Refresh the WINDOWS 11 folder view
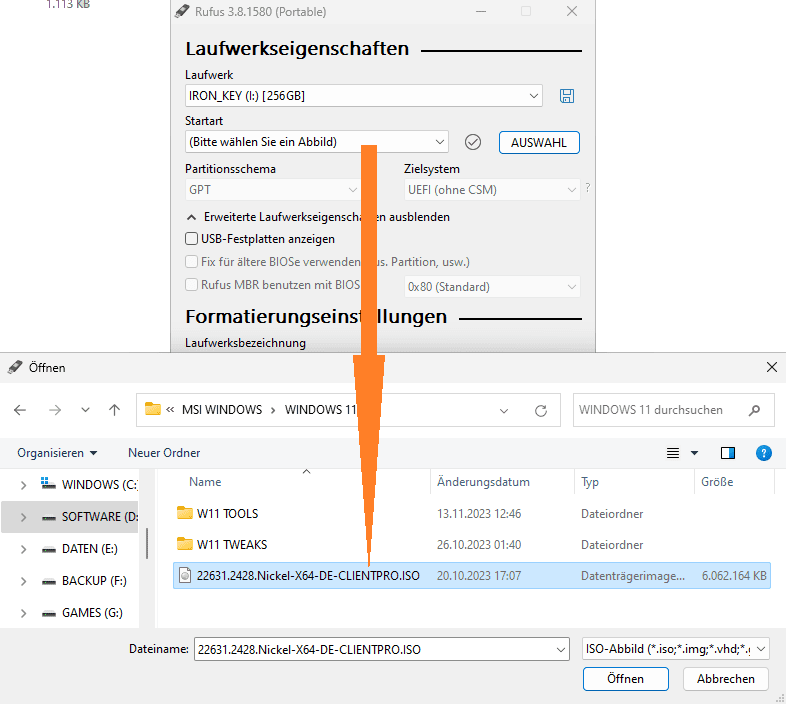The image size is (786, 704). pyautogui.click(x=540, y=411)
